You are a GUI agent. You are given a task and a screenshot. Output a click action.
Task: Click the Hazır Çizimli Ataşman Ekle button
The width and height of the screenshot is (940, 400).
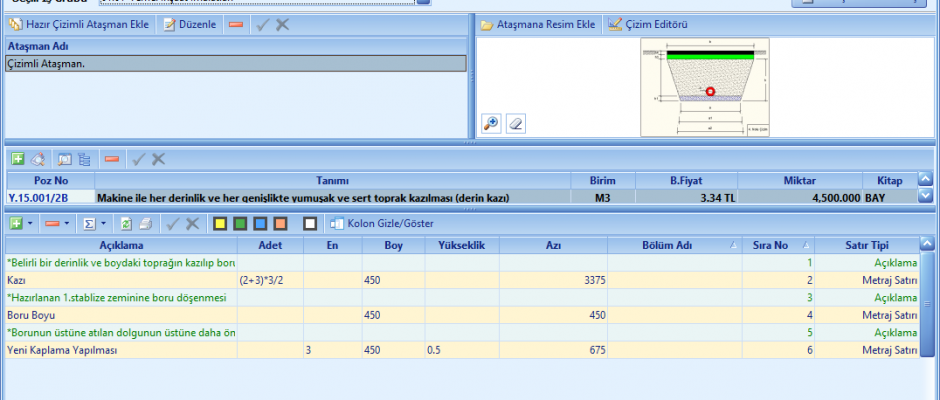tap(80, 23)
